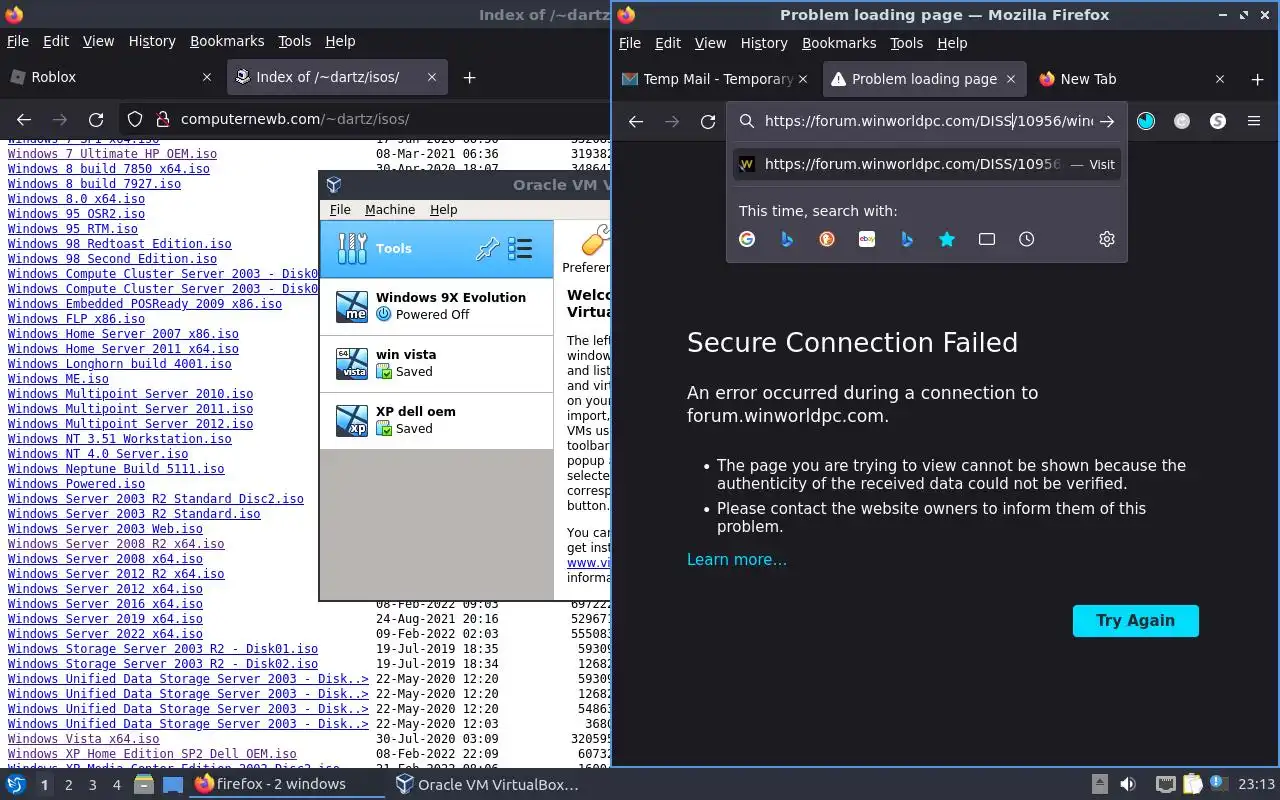Open the Windows 7 Ultimate HP OEM.iso link
The image size is (1280, 800).
pos(112,154)
